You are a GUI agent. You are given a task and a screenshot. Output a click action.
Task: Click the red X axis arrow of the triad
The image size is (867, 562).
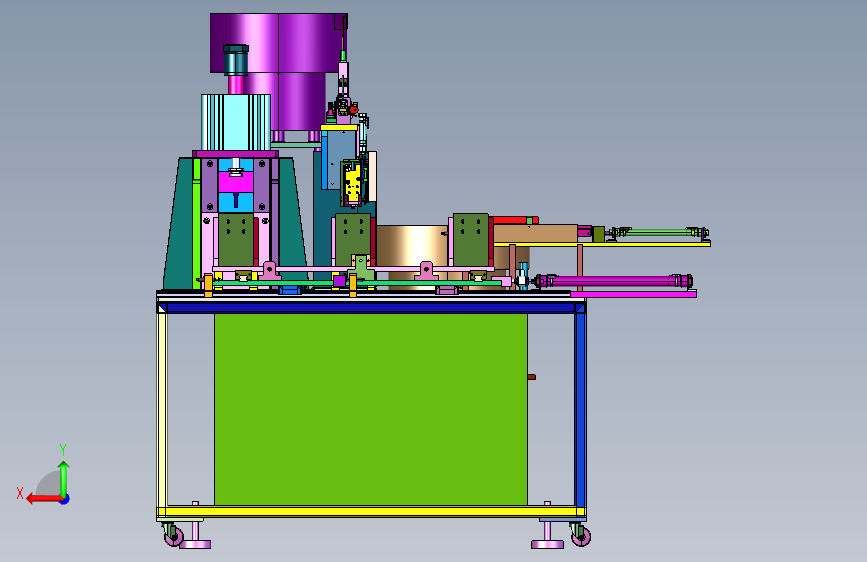[43, 499]
